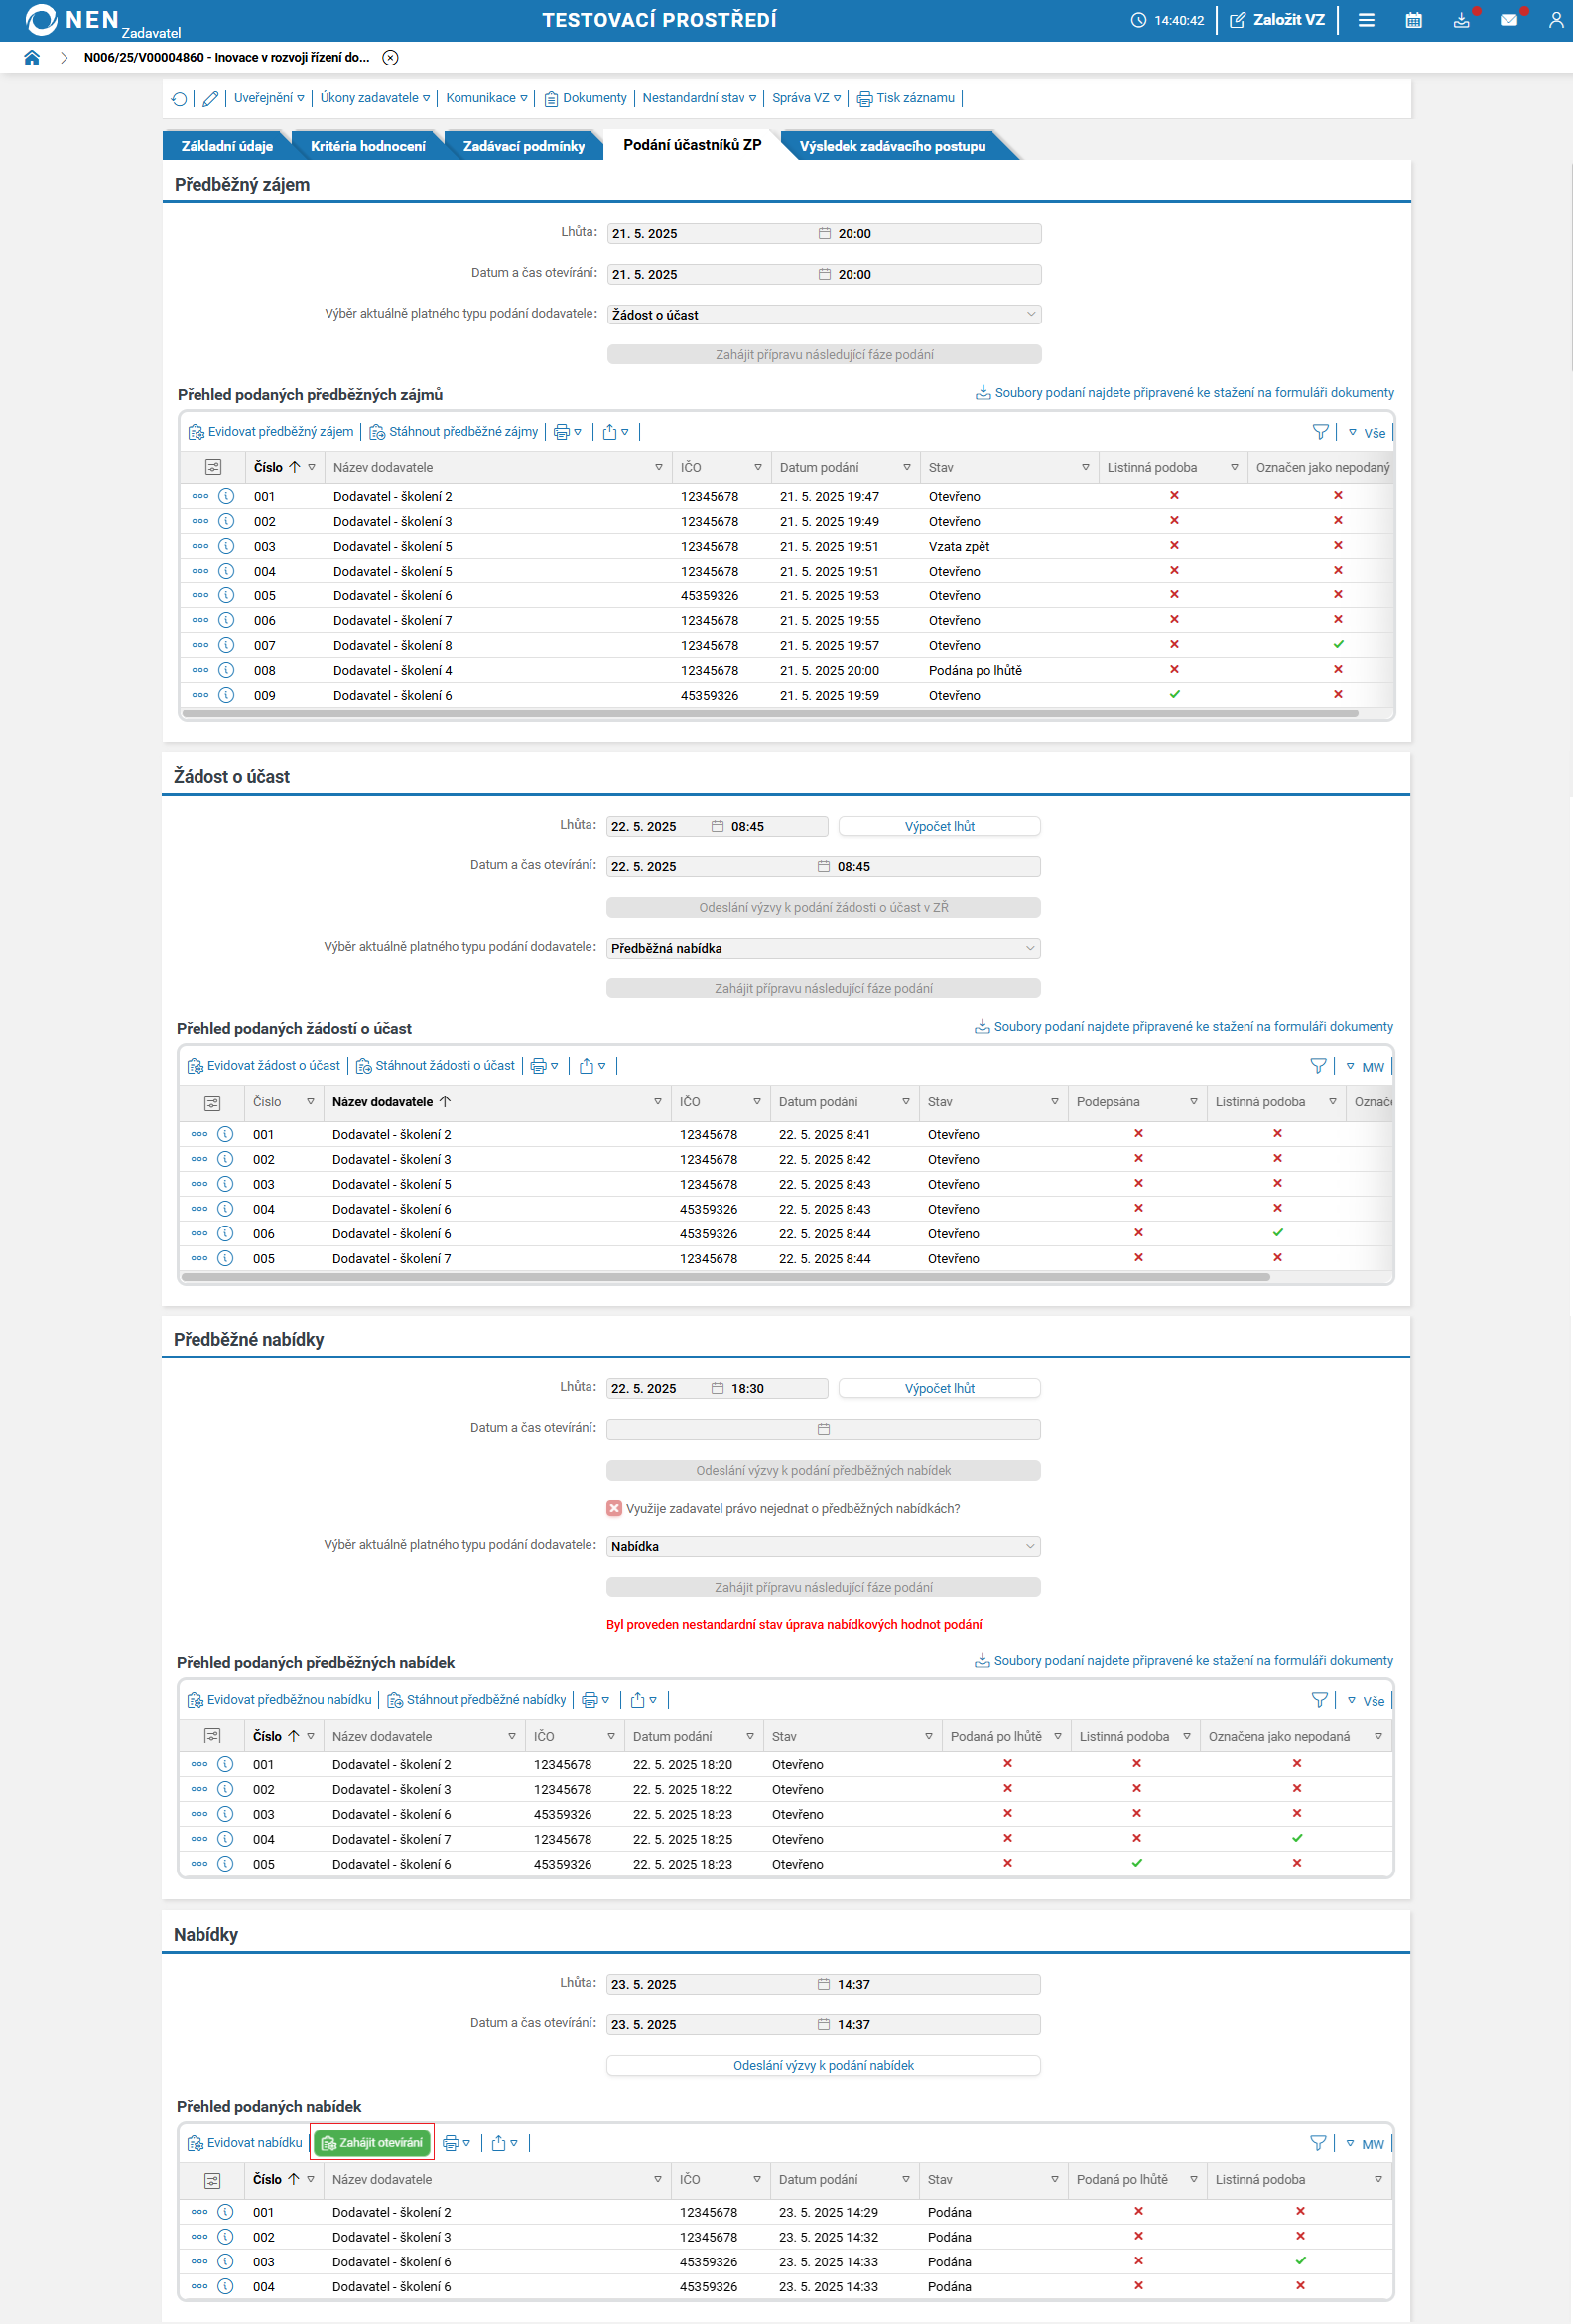This screenshot has height=2324, width=1573.
Task: Open messages envelope icon
Action: (1509, 20)
